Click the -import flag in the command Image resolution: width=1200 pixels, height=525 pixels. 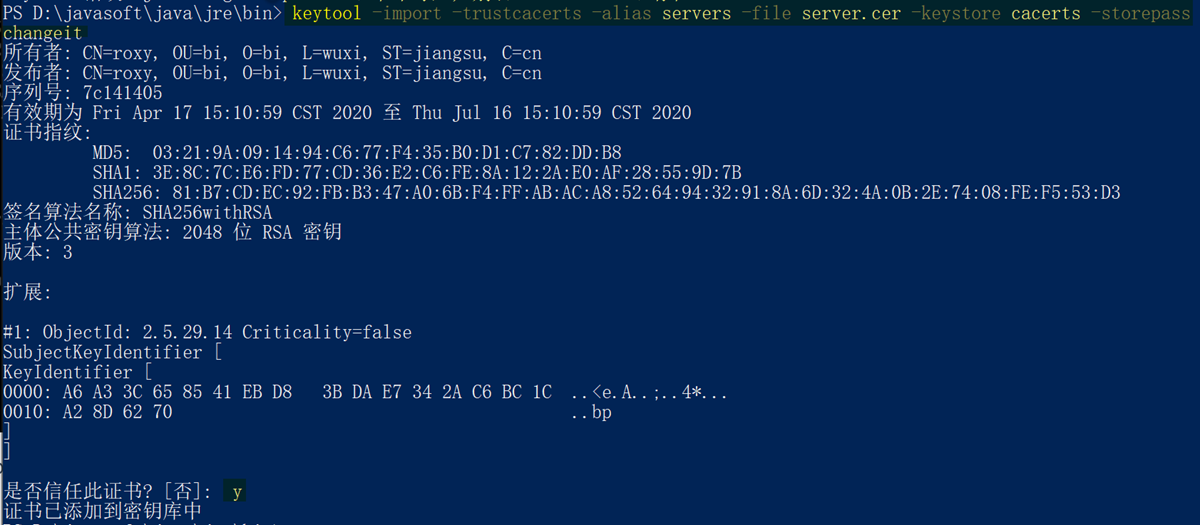tap(407, 14)
